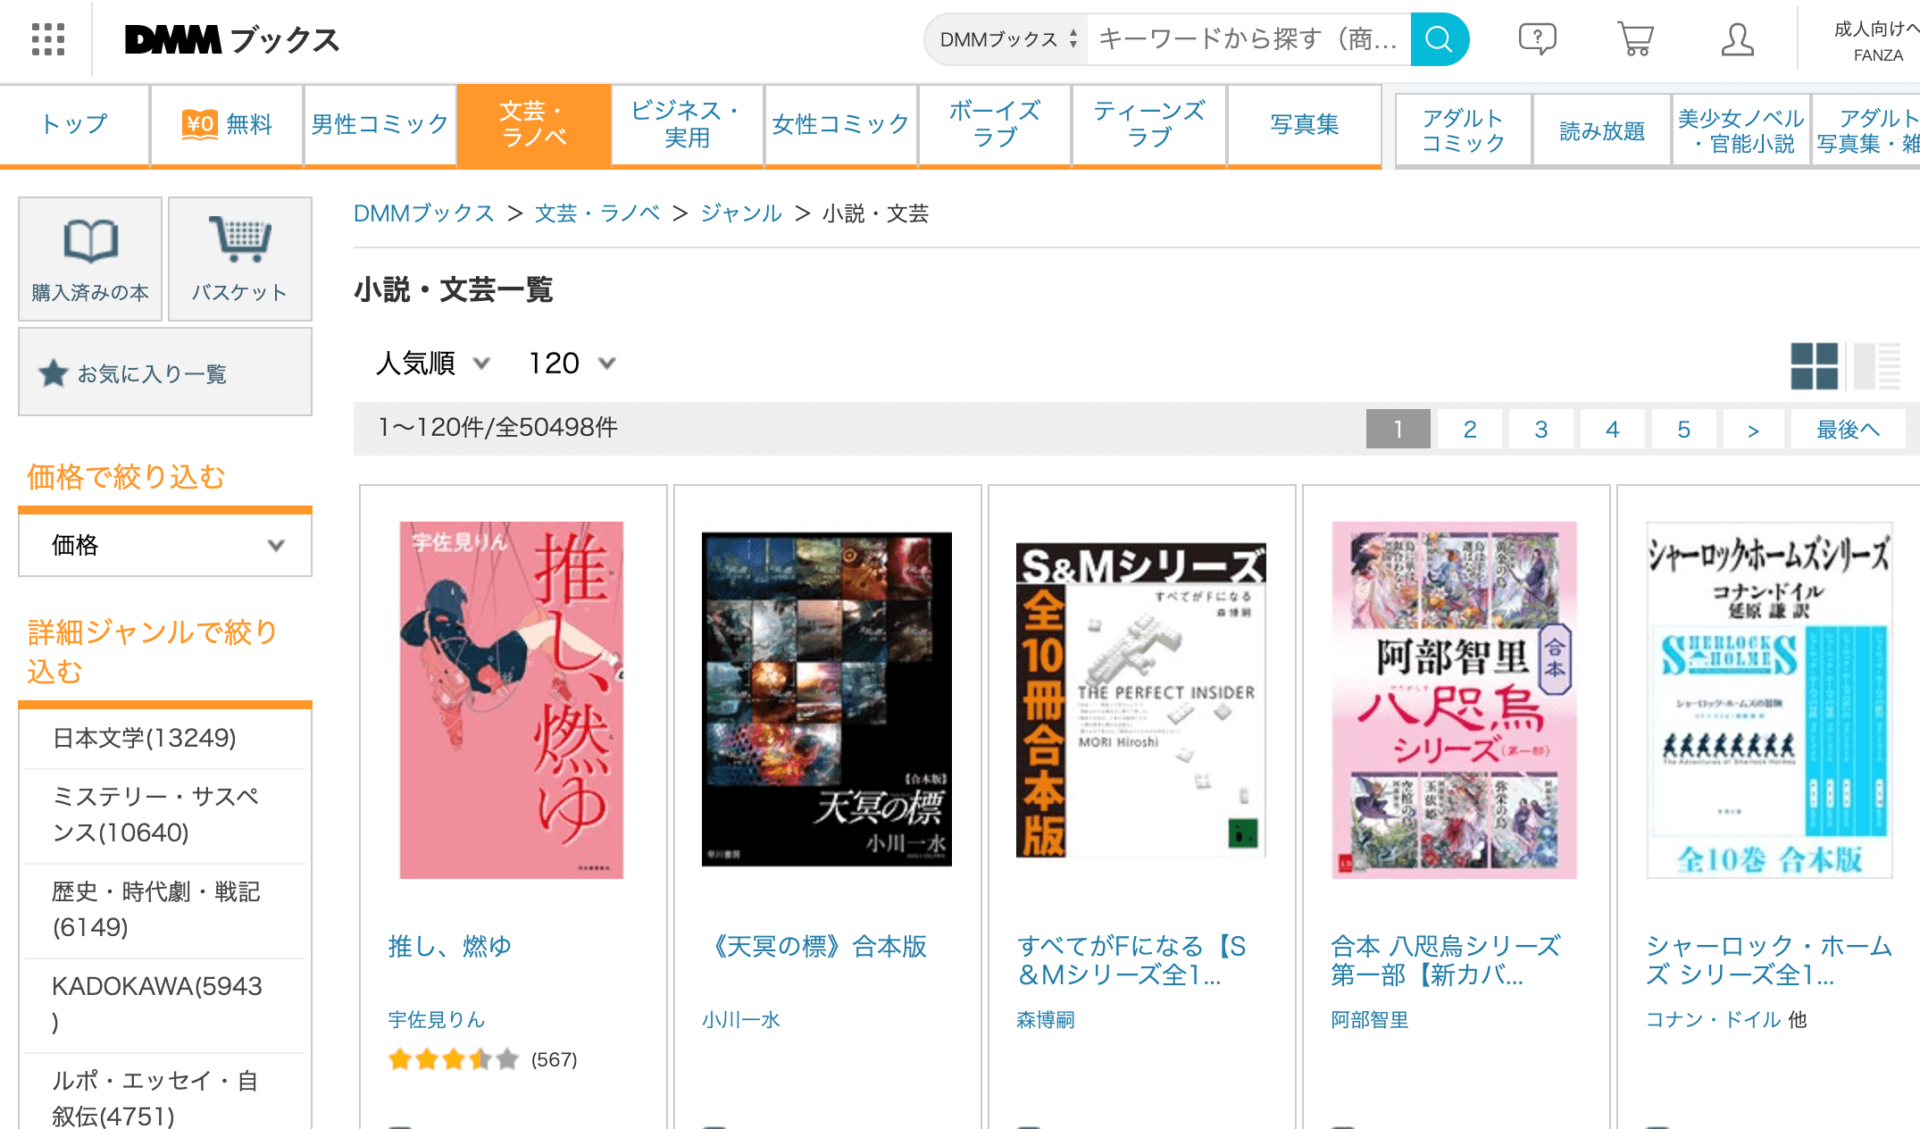Open 購入済みの本 bookshelf
The image size is (1920, 1129).
(x=90, y=259)
